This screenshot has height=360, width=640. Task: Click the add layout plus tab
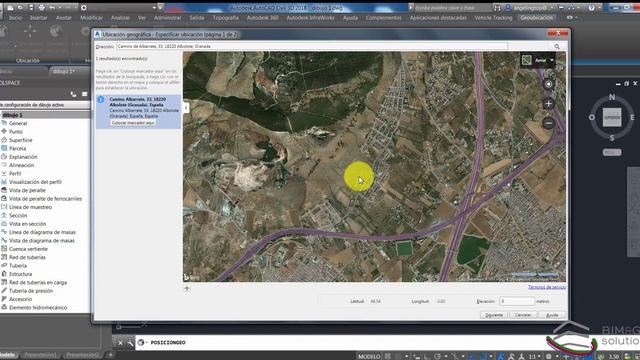coord(110,356)
